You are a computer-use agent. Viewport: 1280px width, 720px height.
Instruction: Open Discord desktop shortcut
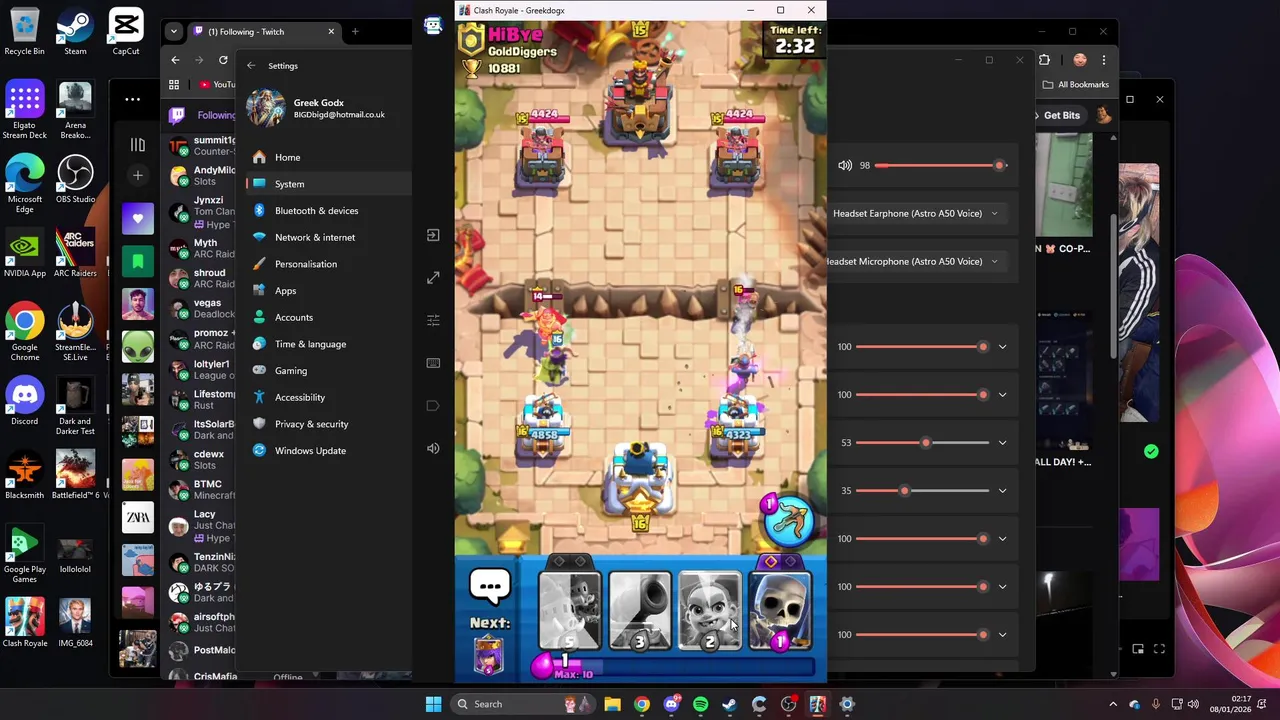(24, 401)
